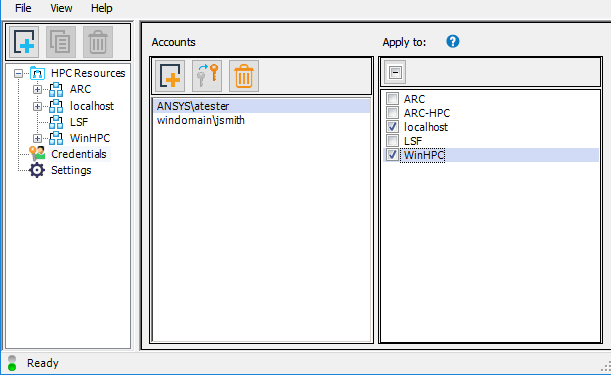Expand the WinHPC tree node

point(37,138)
